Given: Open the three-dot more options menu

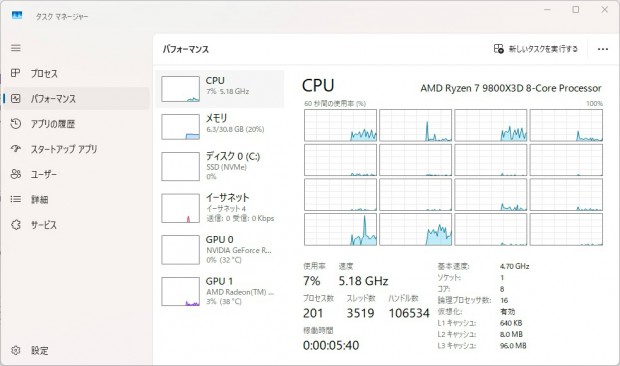Looking at the screenshot, I should pos(603,49).
